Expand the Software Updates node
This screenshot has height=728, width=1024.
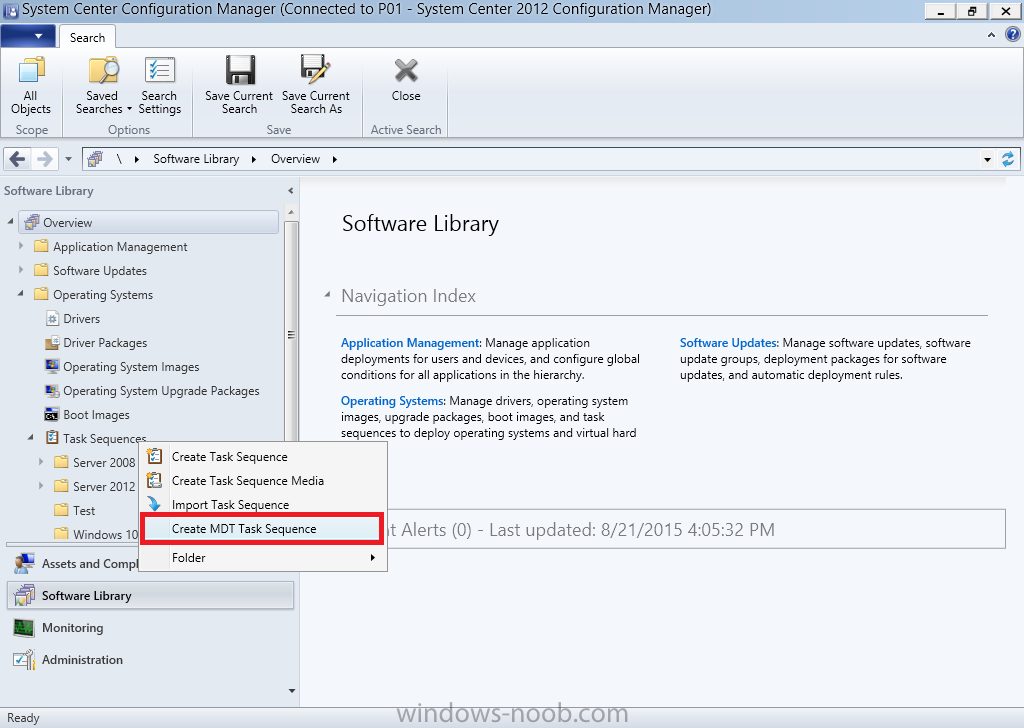(21, 270)
